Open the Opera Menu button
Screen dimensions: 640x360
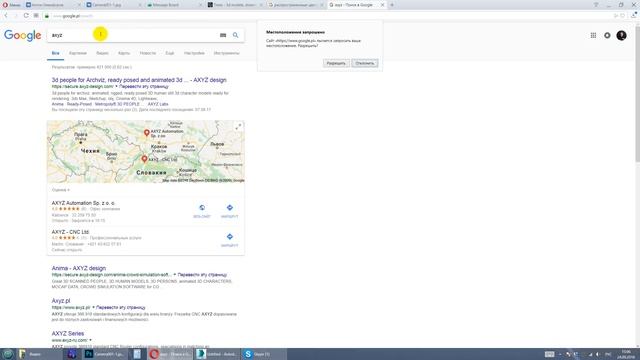(x=11, y=5)
